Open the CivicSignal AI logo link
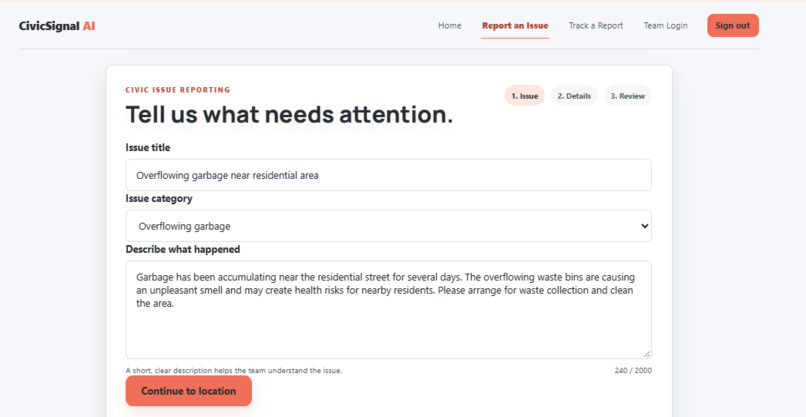806x417 pixels. point(57,26)
